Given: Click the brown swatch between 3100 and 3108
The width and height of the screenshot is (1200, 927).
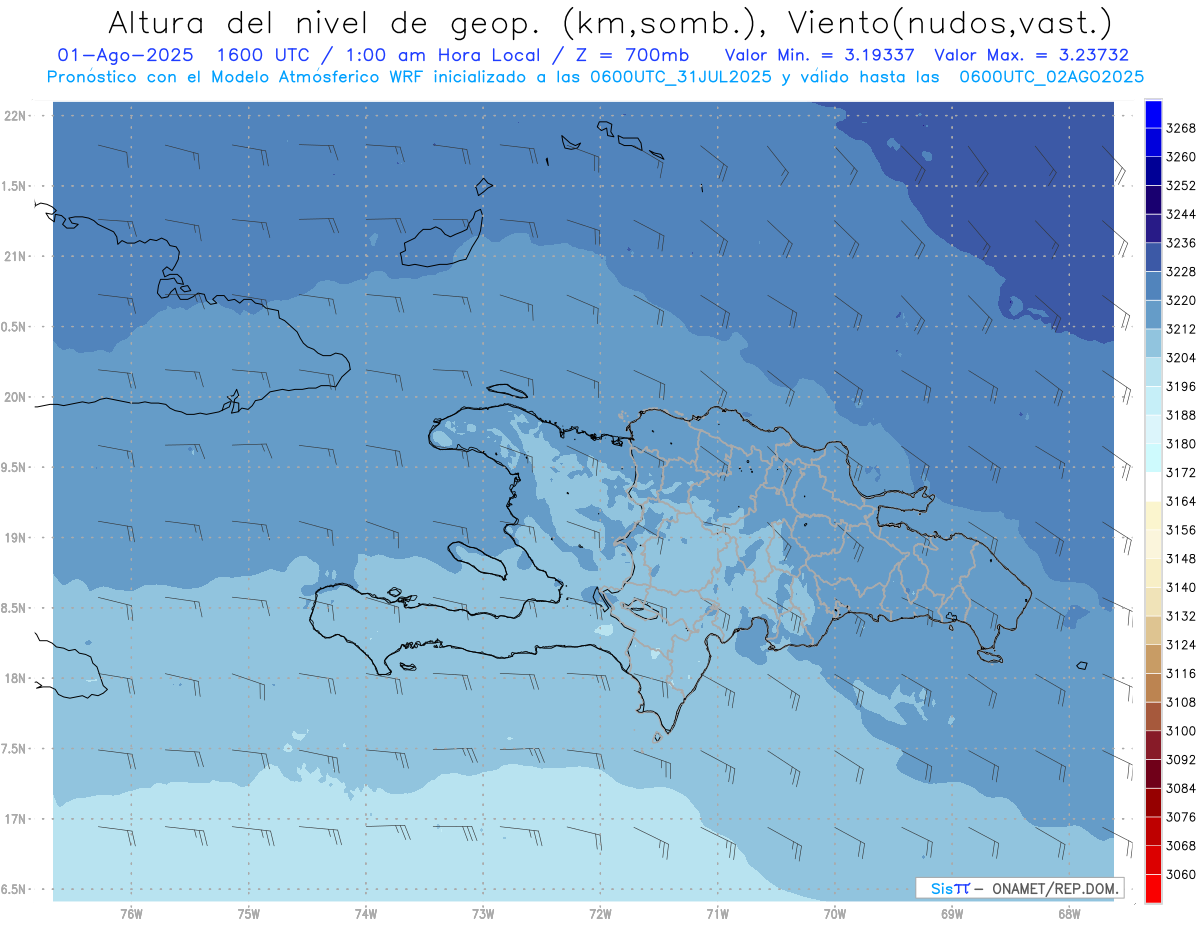Looking at the screenshot, I should click(1153, 716).
